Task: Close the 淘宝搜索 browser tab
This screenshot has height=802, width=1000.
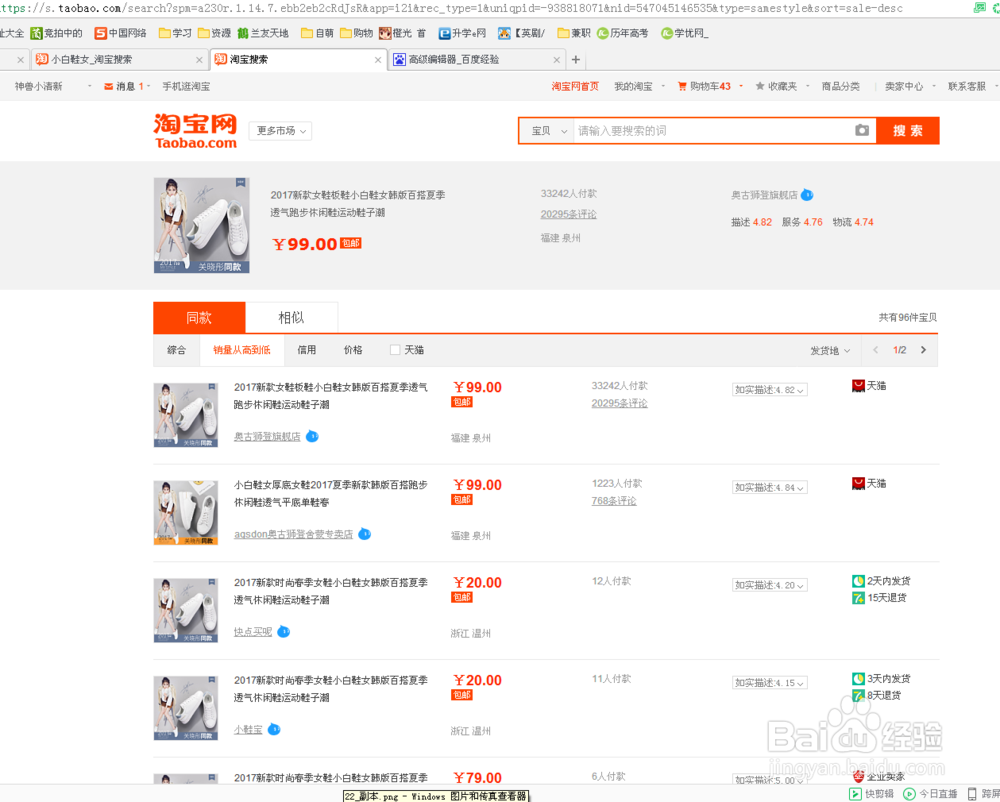Action: click(x=378, y=60)
